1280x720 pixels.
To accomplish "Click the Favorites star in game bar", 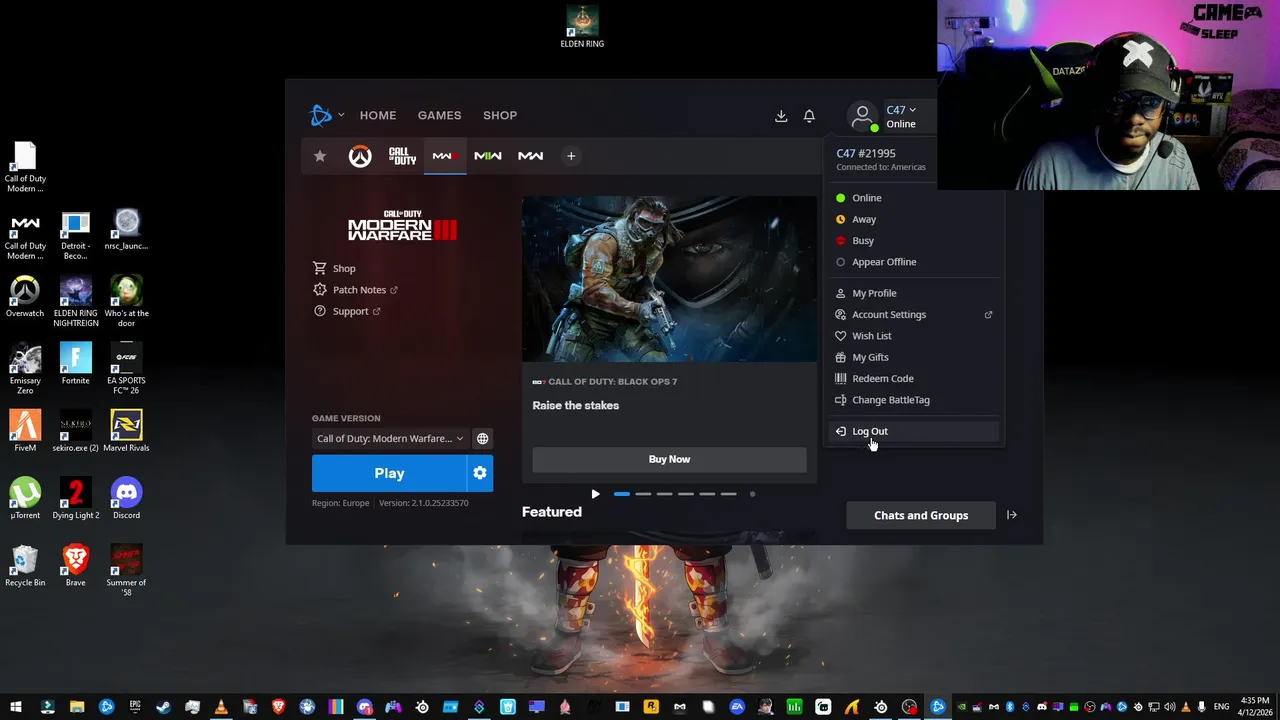I will pyautogui.click(x=320, y=156).
